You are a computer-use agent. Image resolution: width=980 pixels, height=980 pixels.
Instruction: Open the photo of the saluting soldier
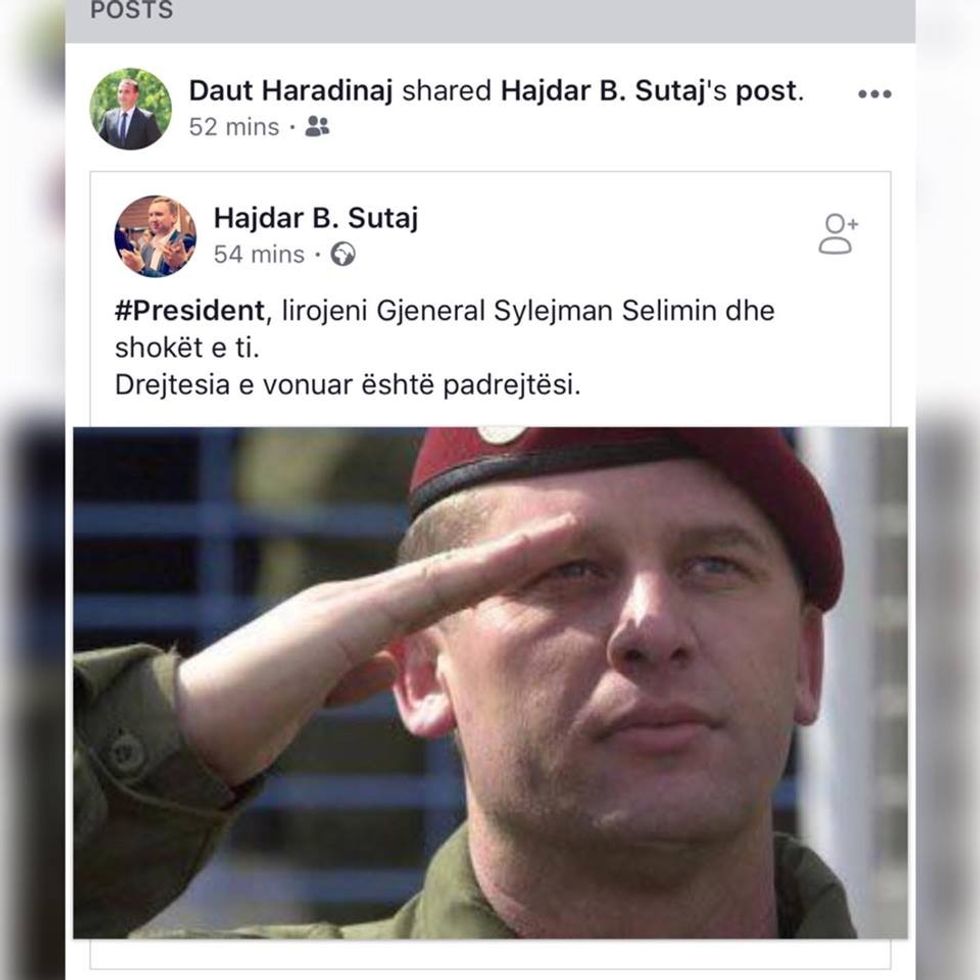pyautogui.click(x=490, y=682)
